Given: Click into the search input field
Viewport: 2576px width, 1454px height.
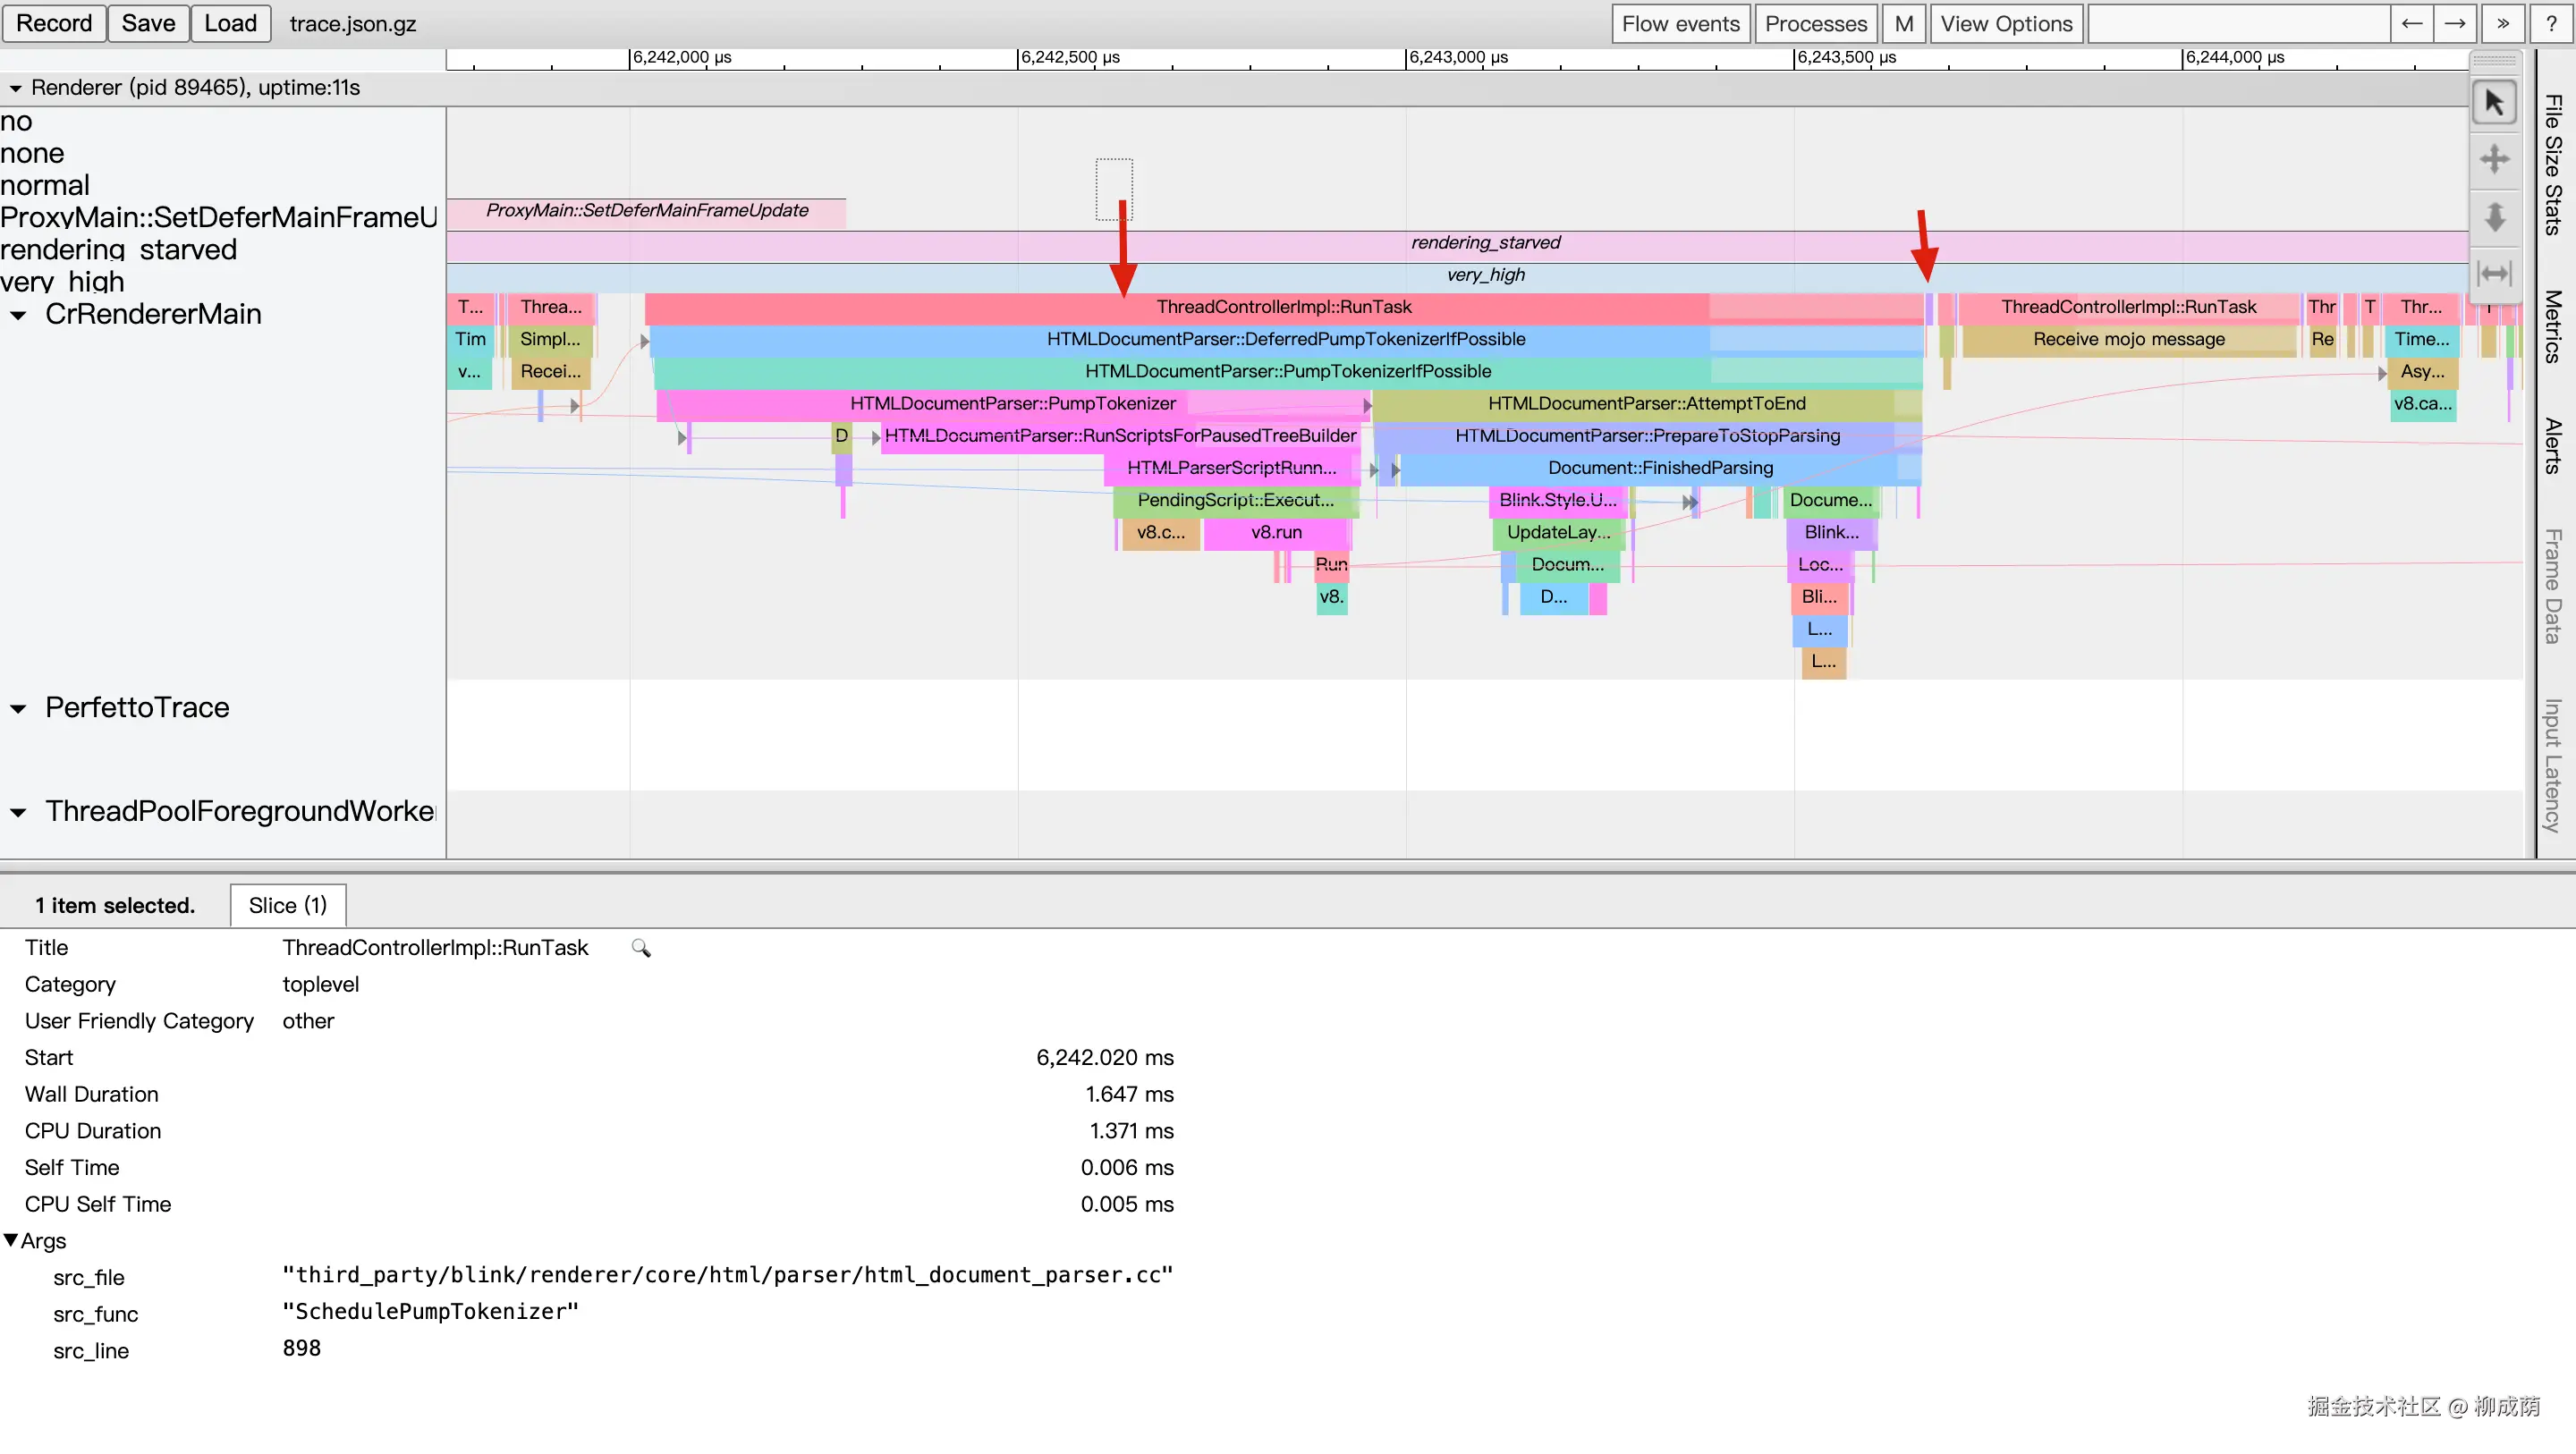Looking at the screenshot, I should (x=2238, y=24).
